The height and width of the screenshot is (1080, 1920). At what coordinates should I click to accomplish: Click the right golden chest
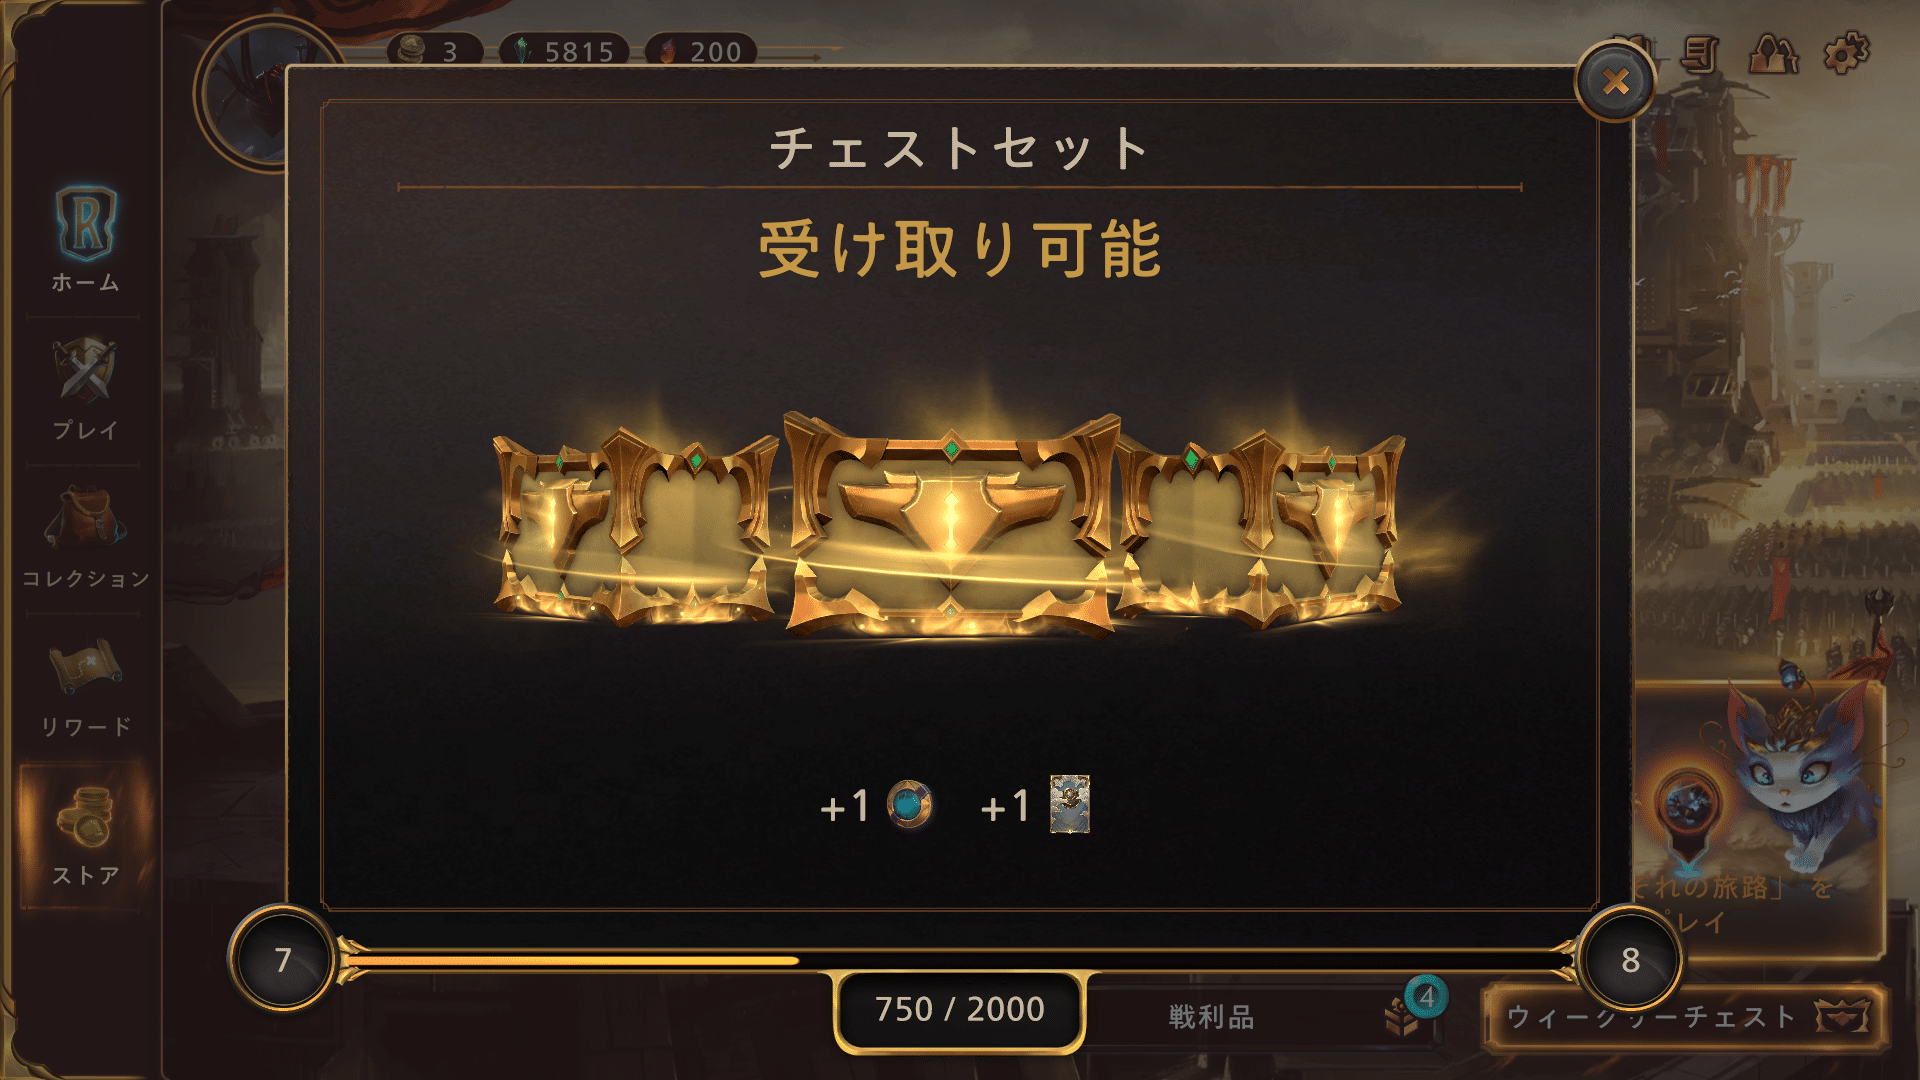click(x=1262, y=528)
